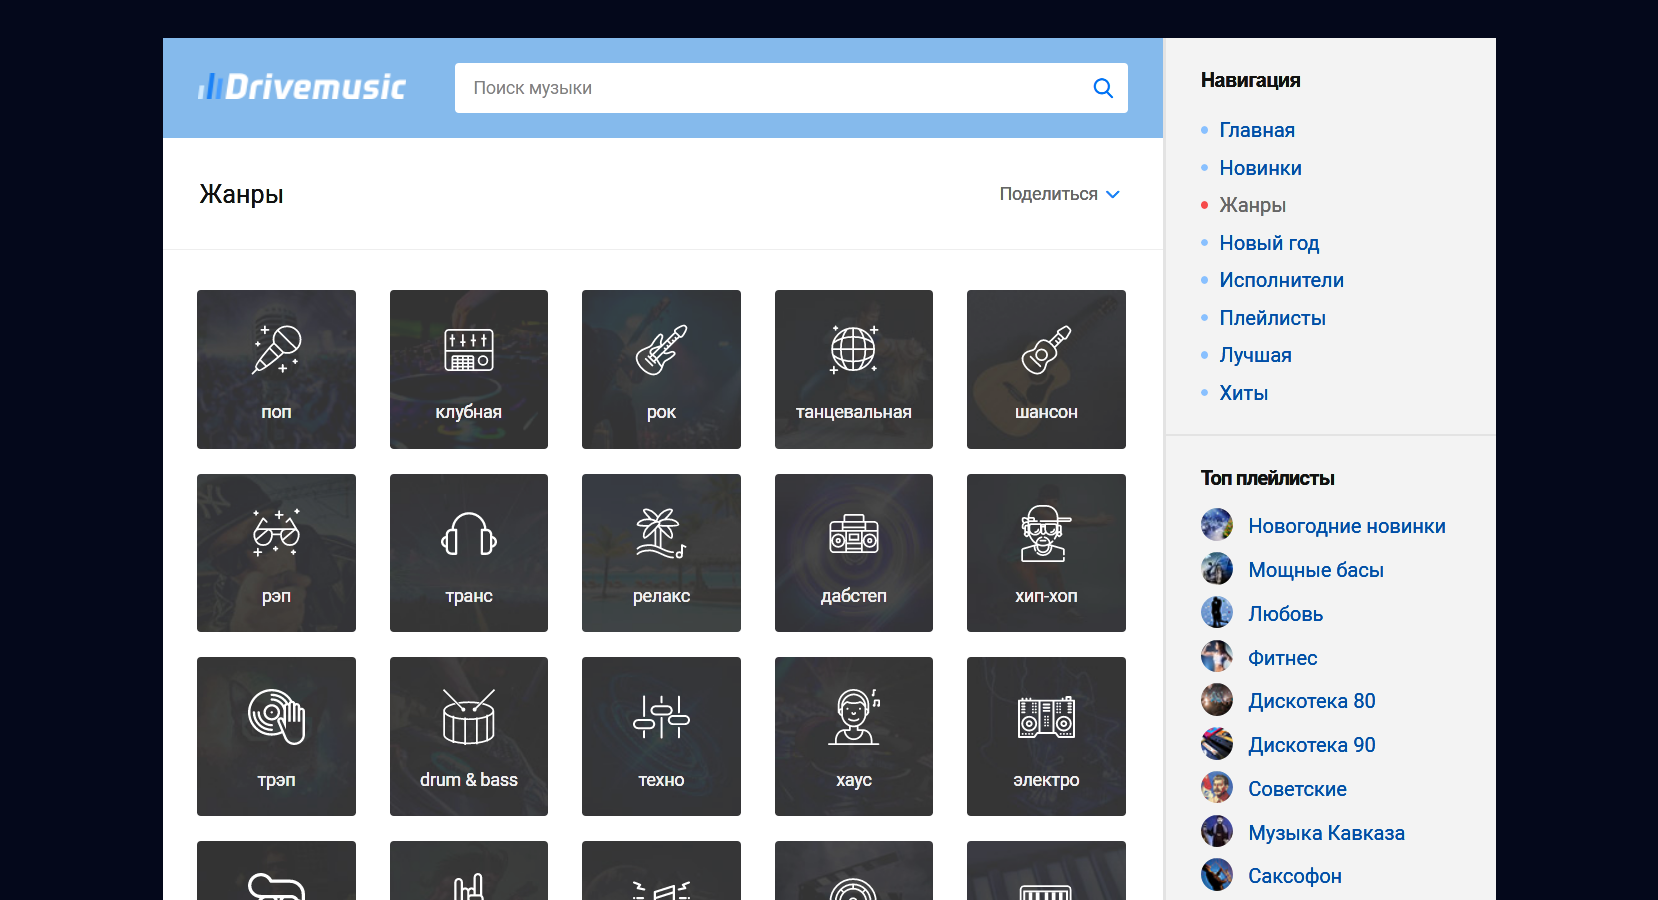Viewport: 1658px width, 900px height.
Task: Select the электро speakers tile
Action: [1046, 736]
